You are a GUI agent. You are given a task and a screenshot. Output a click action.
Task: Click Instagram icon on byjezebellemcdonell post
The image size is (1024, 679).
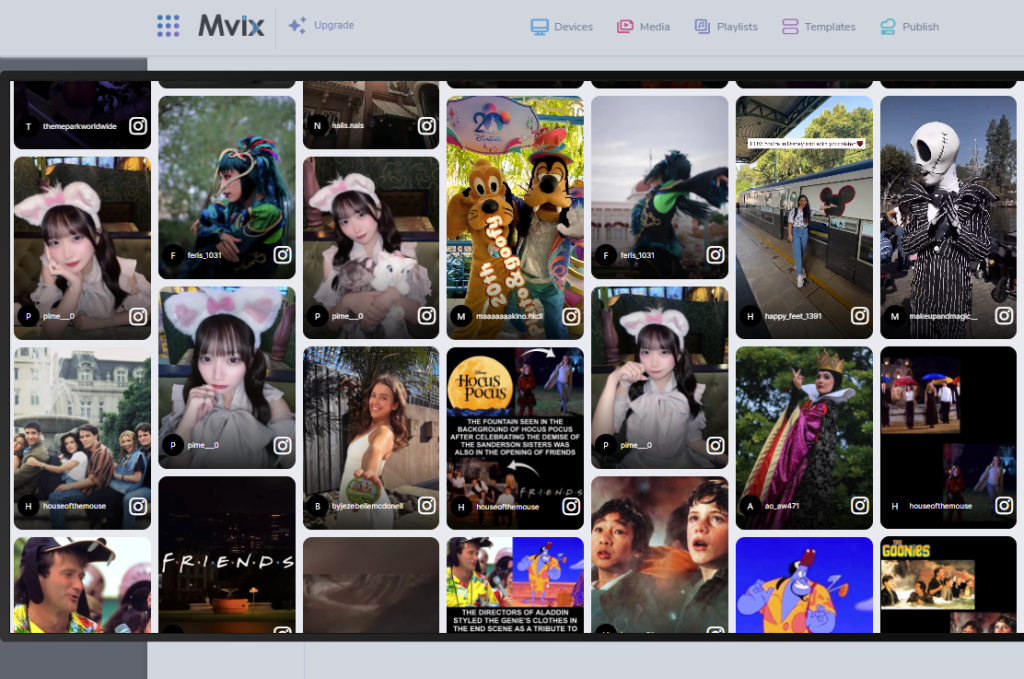[427, 506]
